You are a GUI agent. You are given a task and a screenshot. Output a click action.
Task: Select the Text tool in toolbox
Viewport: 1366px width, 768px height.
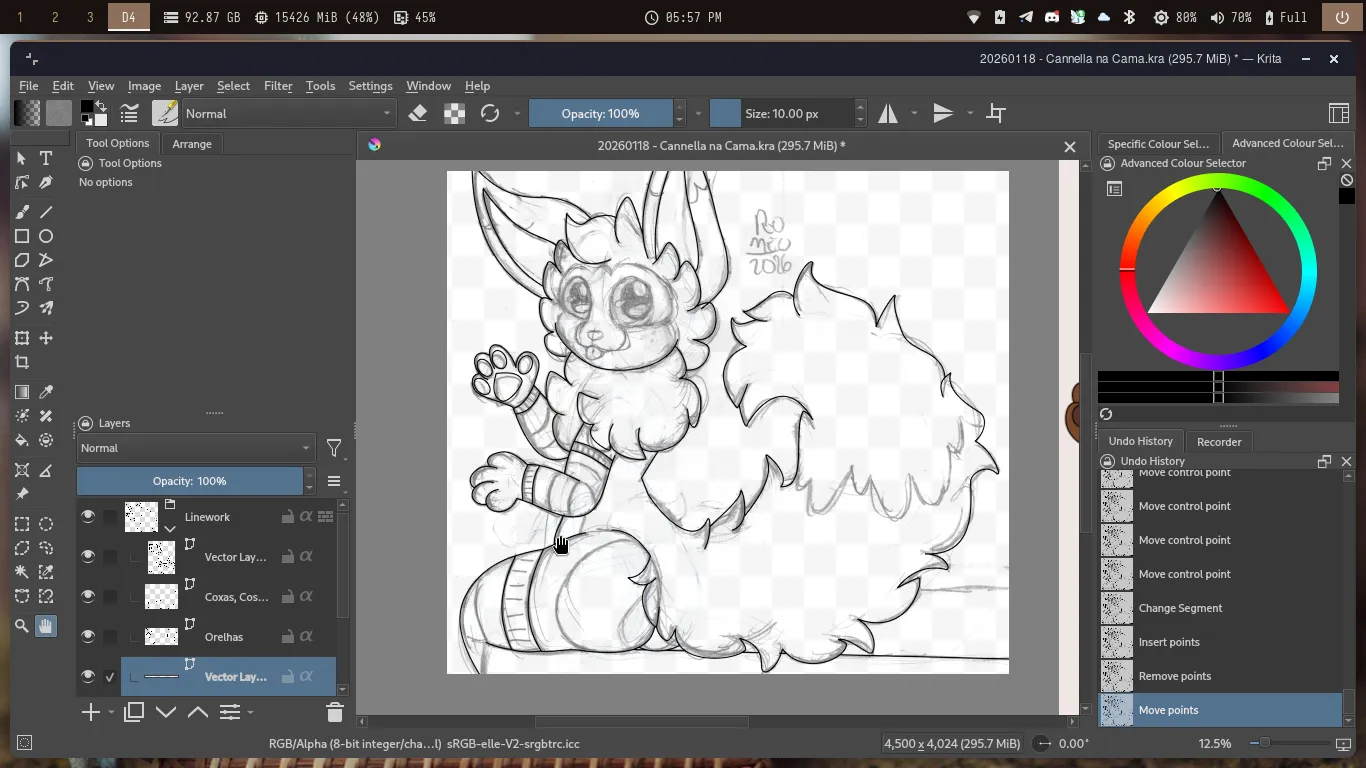pyautogui.click(x=46, y=158)
